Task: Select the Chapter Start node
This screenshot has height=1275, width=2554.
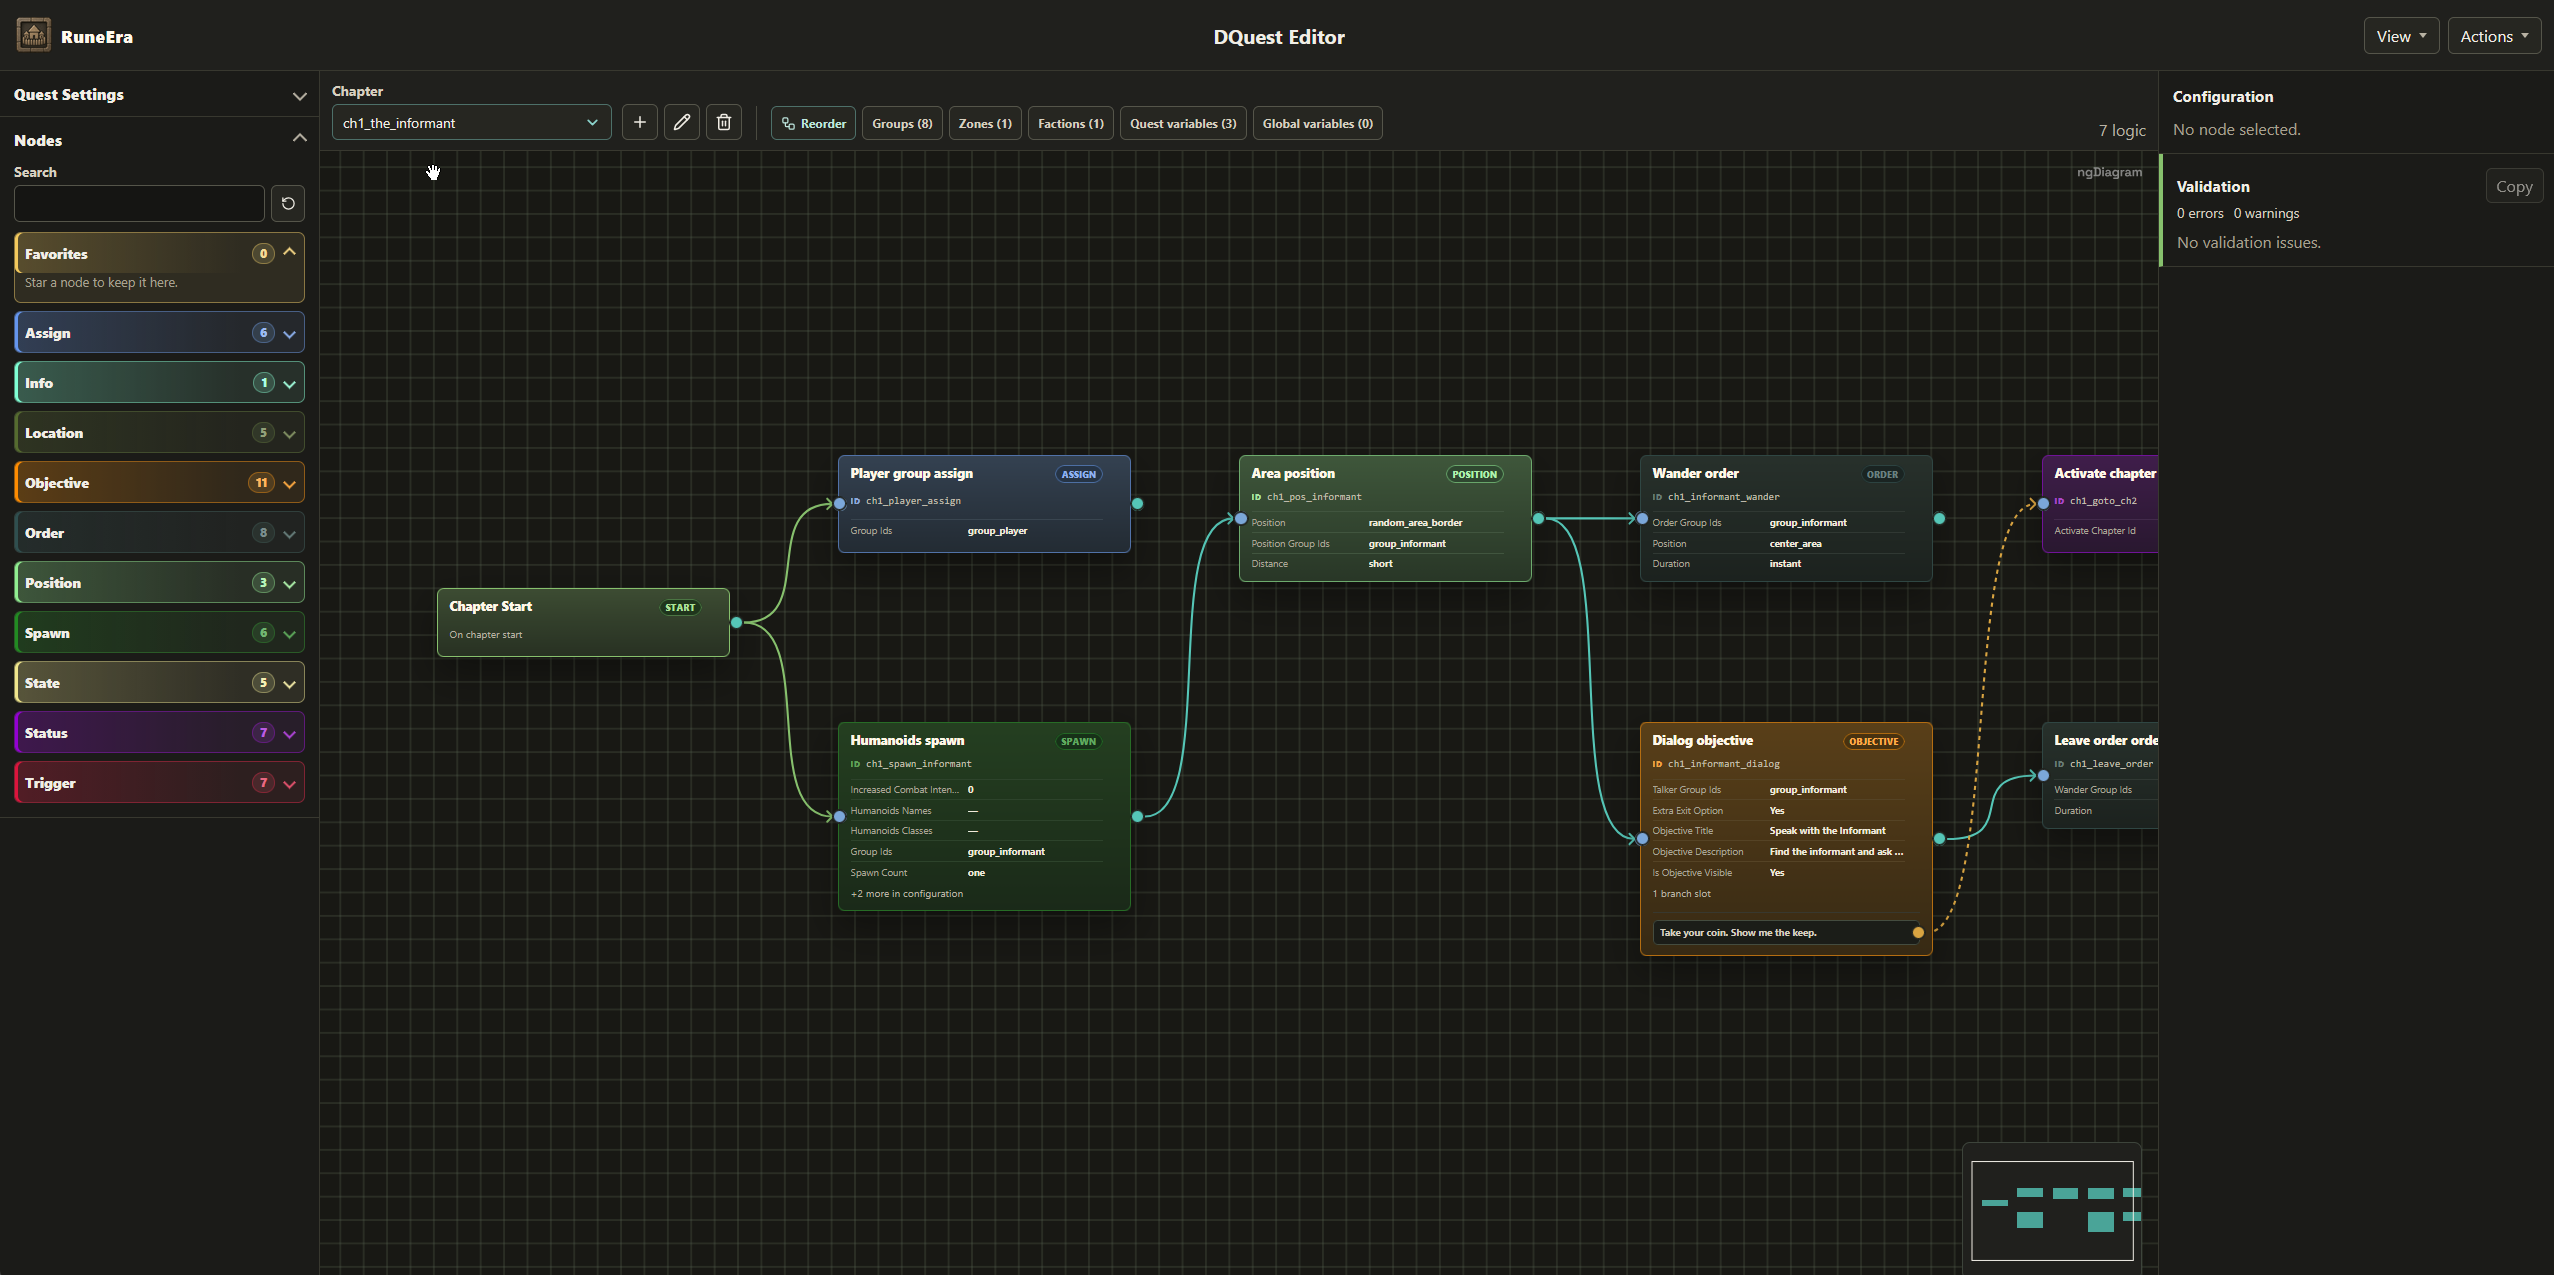Action: [583, 622]
